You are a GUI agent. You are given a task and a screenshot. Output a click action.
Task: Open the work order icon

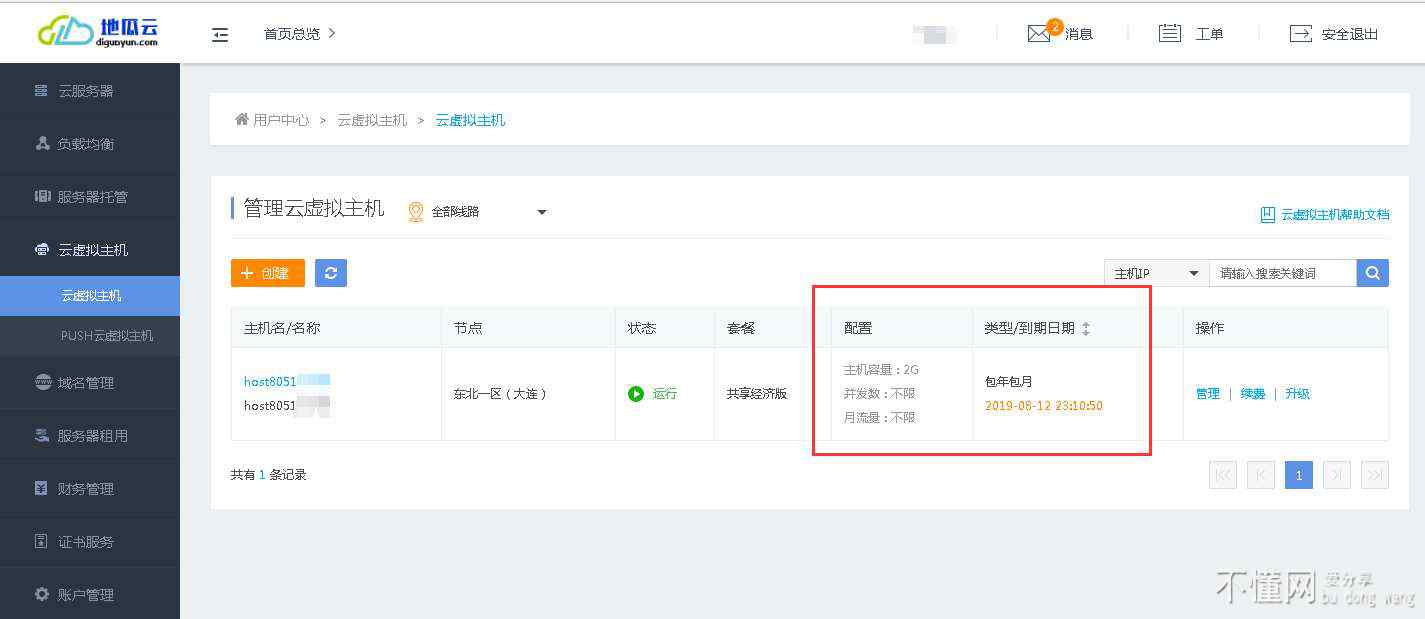click(1169, 33)
